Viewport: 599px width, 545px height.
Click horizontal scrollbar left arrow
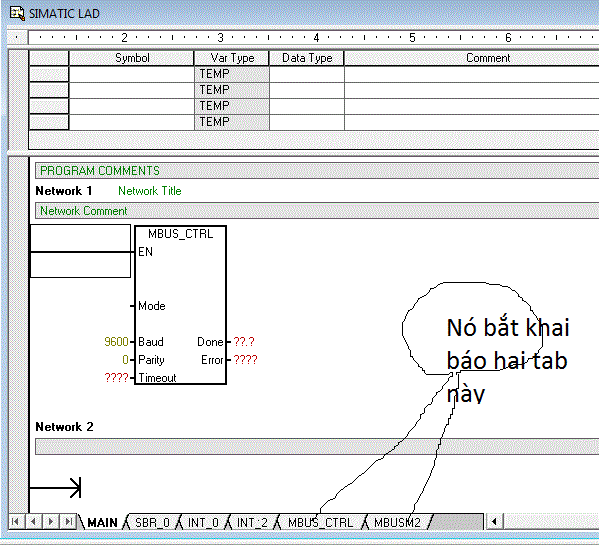click(494, 522)
